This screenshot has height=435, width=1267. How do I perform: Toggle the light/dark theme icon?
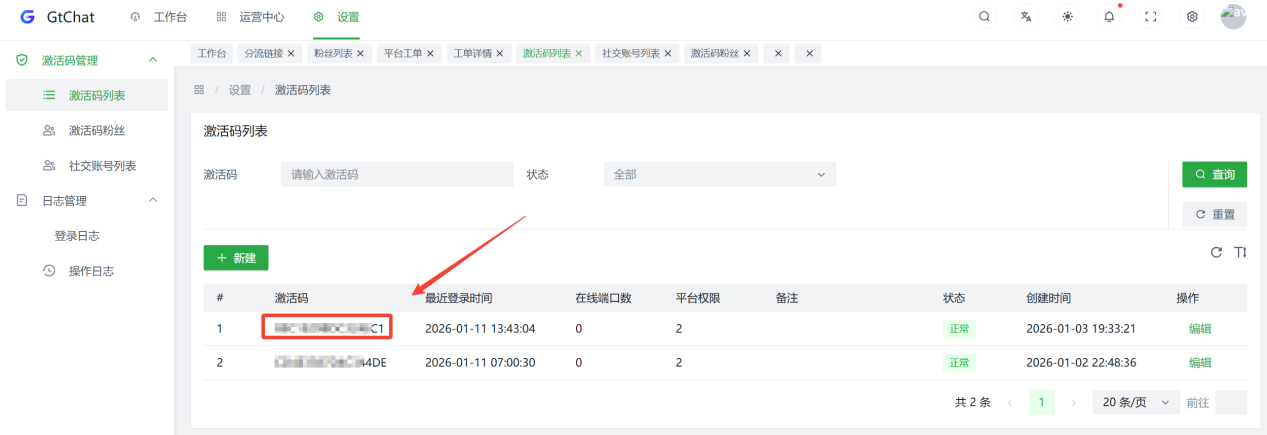pos(1068,17)
